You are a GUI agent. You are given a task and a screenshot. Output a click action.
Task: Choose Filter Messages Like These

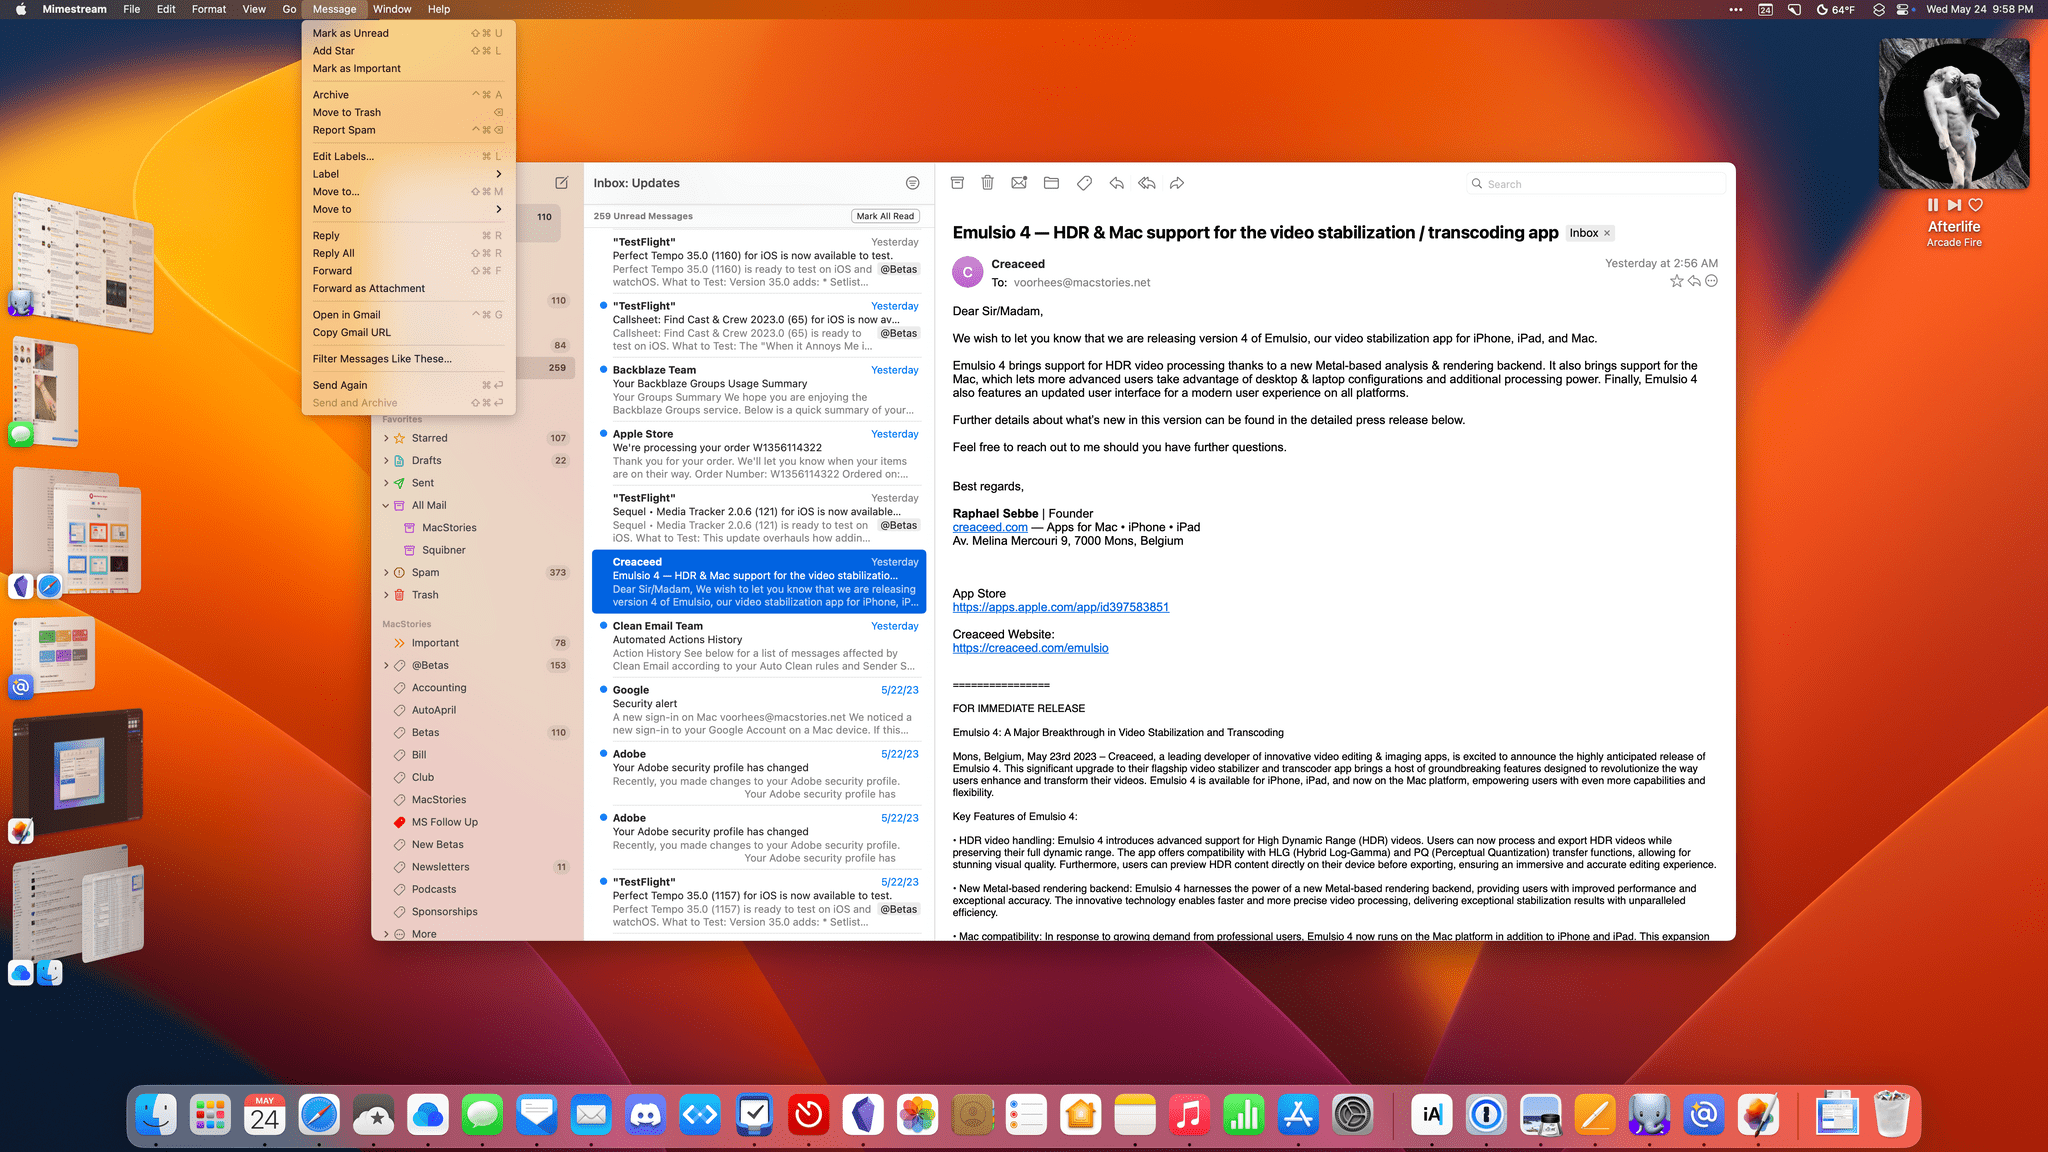point(408,359)
